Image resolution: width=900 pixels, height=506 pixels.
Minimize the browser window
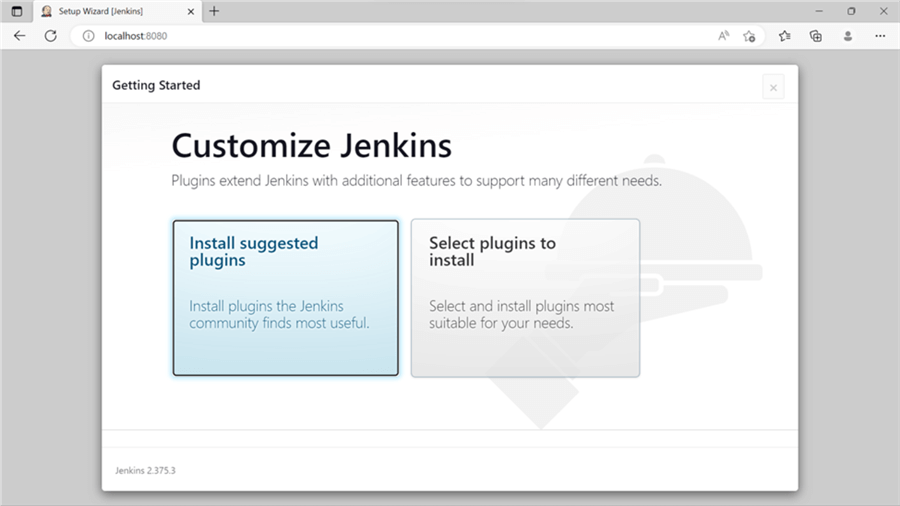pos(819,11)
